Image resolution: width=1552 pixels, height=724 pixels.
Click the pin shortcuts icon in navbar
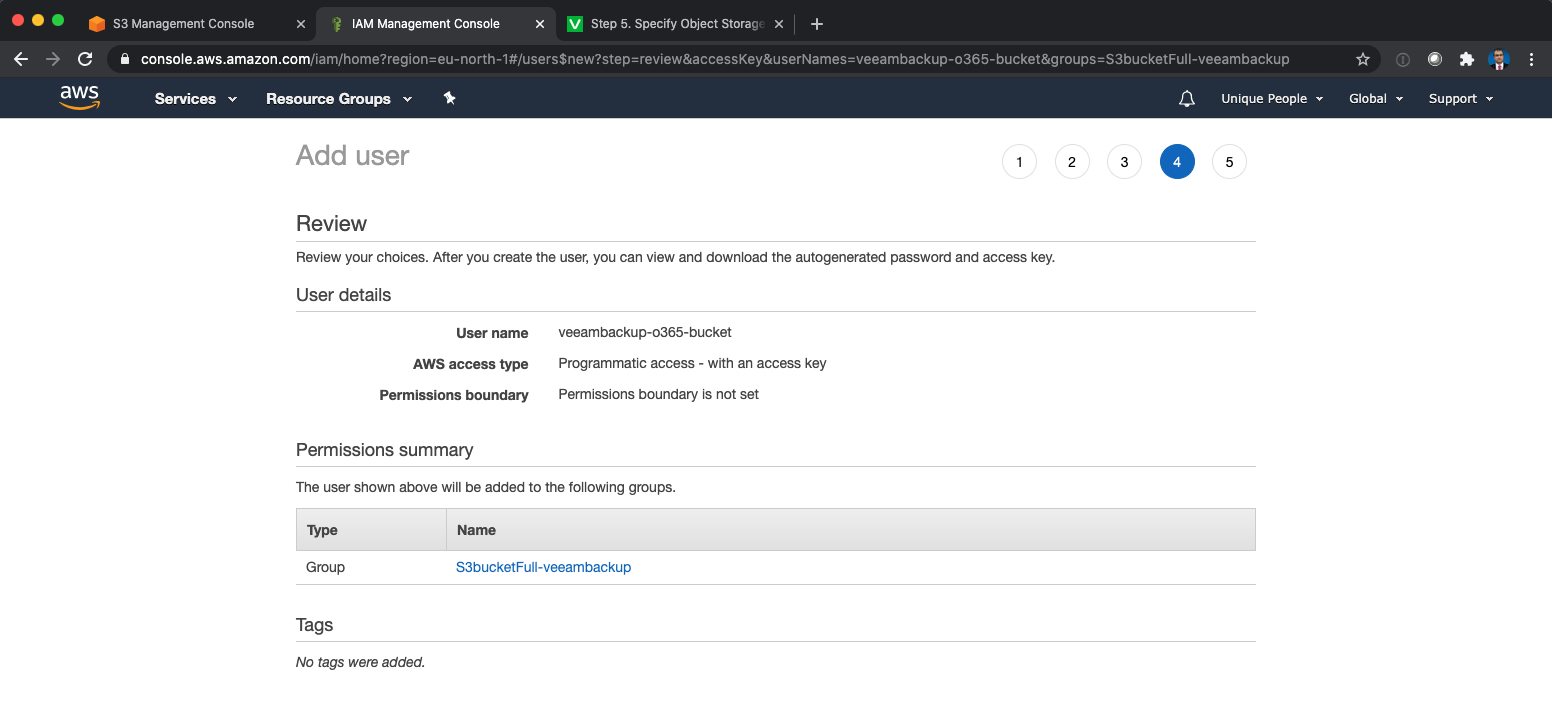pos(450,98)
